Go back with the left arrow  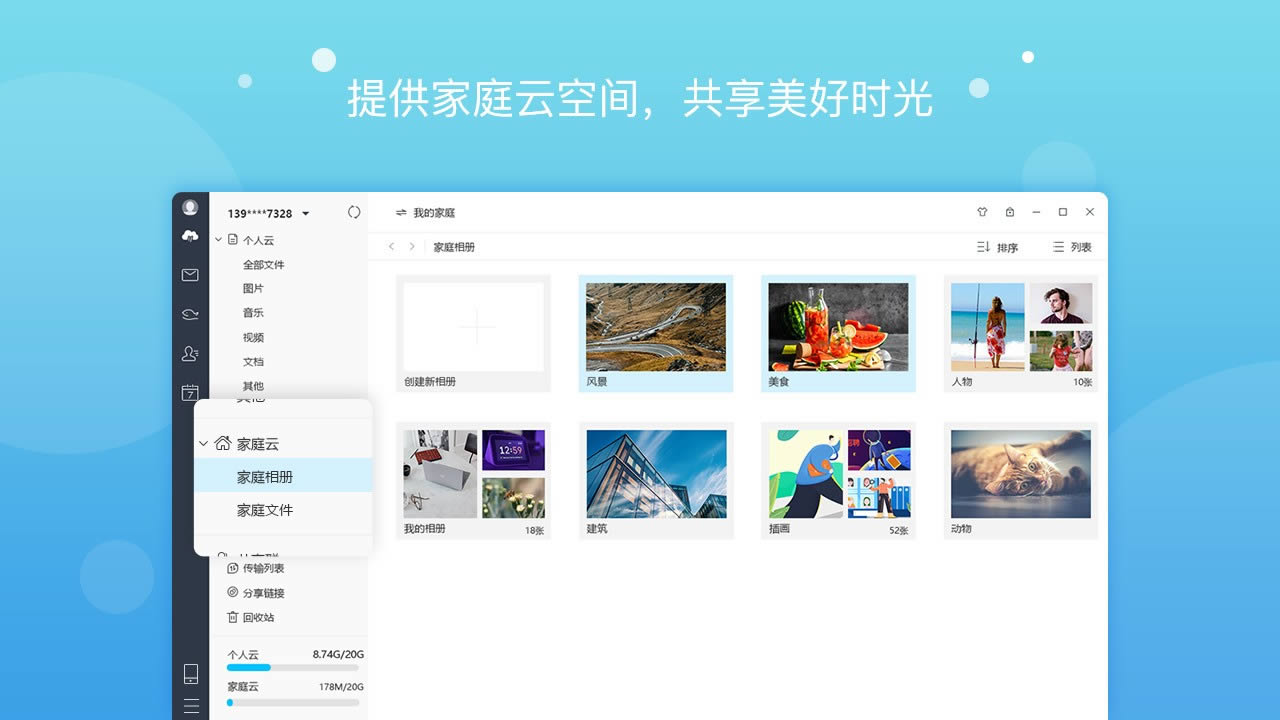click(x=391, y=246)
